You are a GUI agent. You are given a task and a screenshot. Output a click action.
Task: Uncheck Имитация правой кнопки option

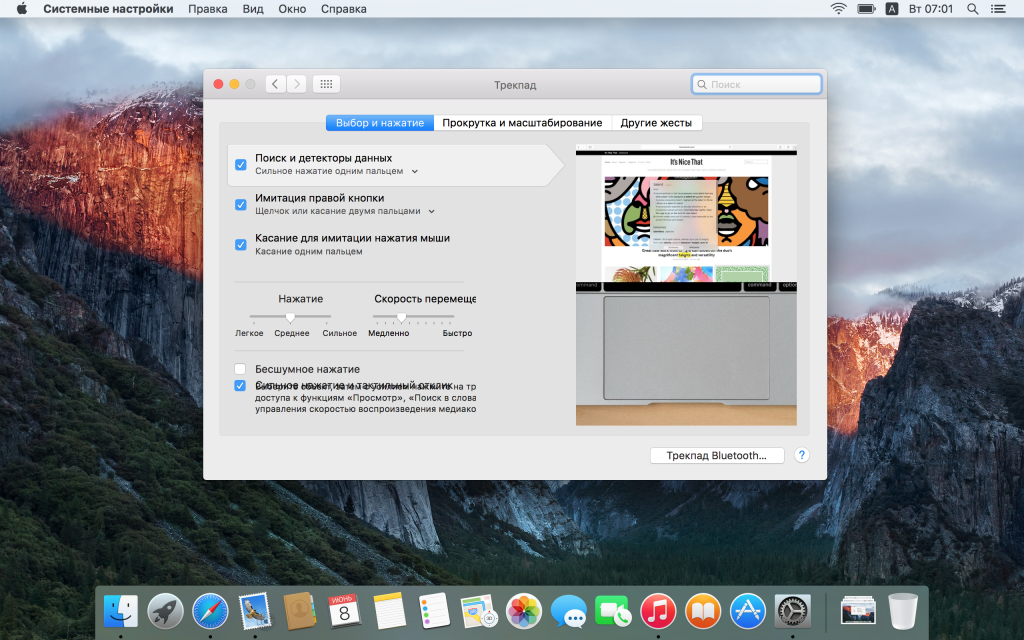(240, 204)
